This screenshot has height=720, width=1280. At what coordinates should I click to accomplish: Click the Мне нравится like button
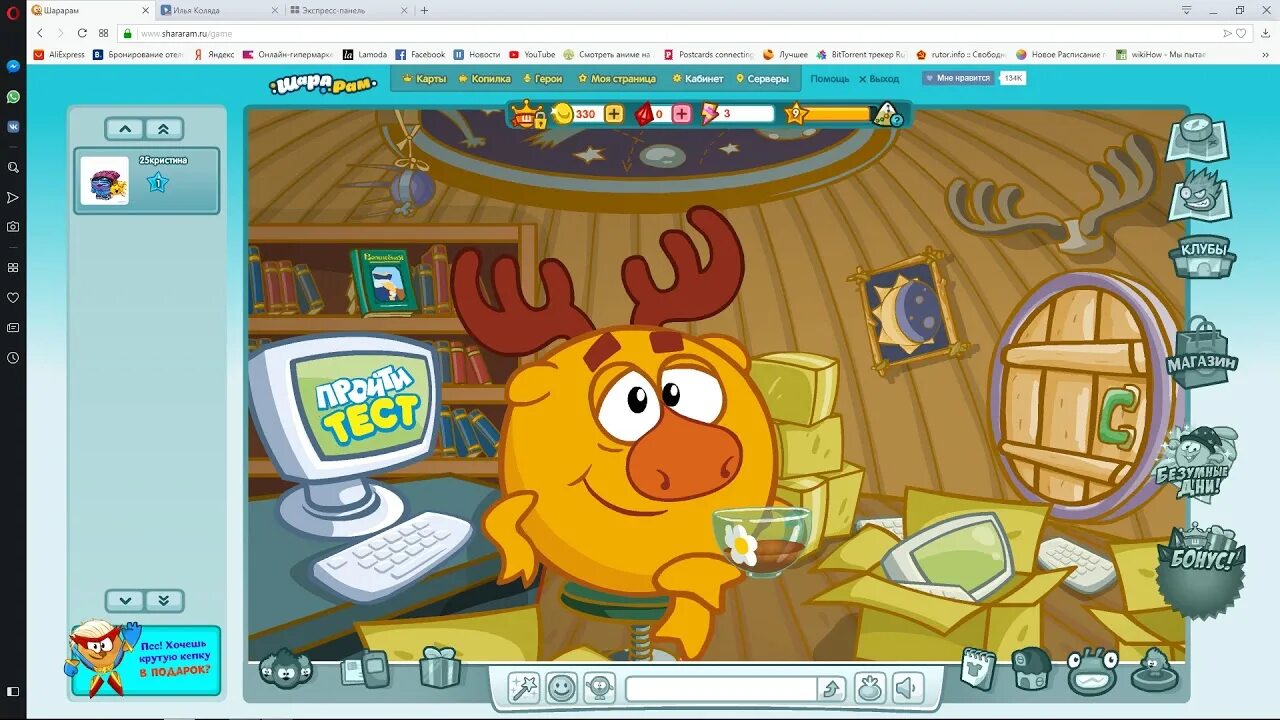pos(958,78)
